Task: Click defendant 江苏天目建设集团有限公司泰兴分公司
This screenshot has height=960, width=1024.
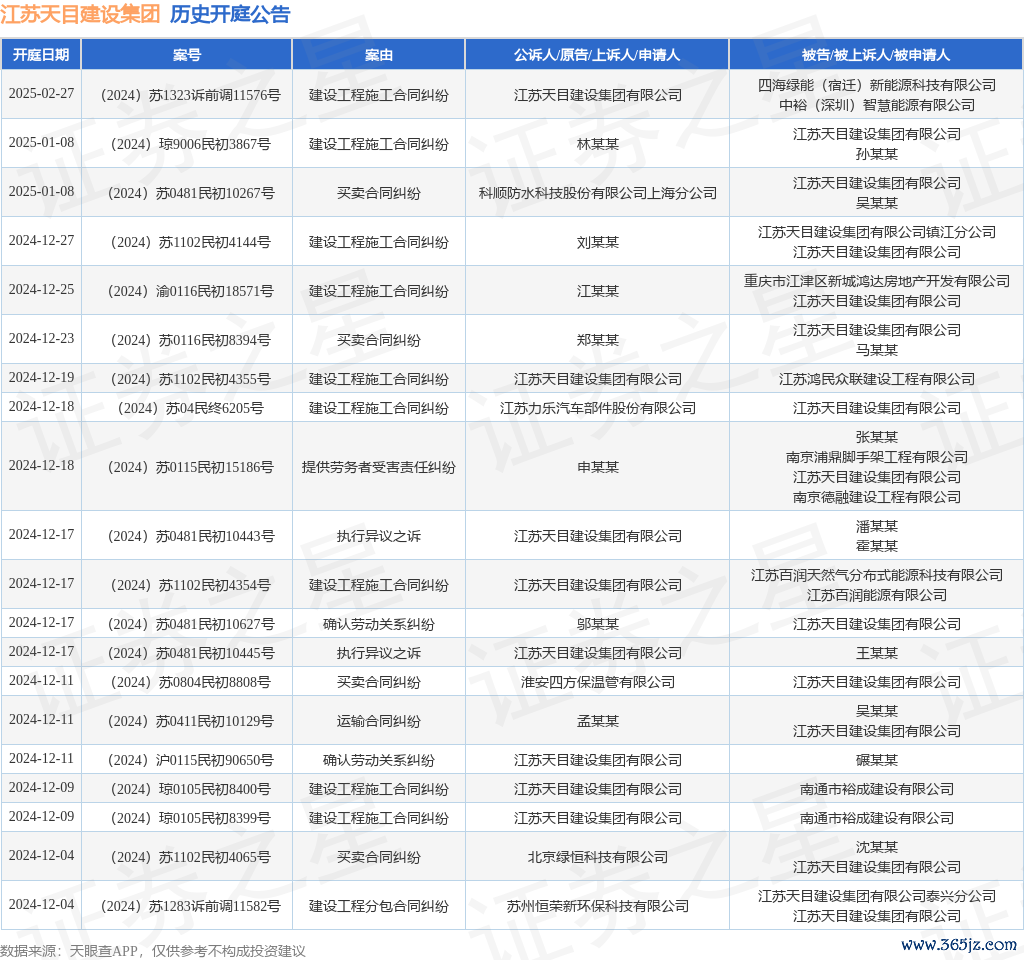Action: pos(876,896)
